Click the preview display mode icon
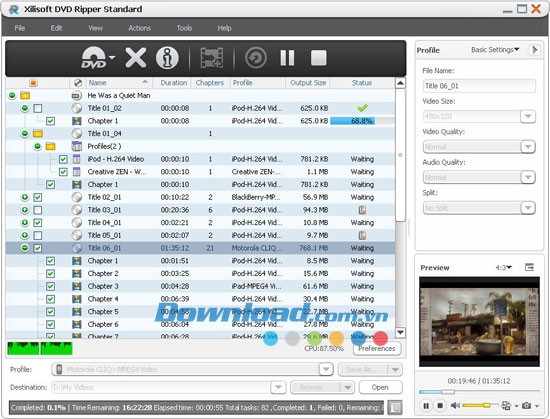 pyautogui.click(x=506, y=406)
